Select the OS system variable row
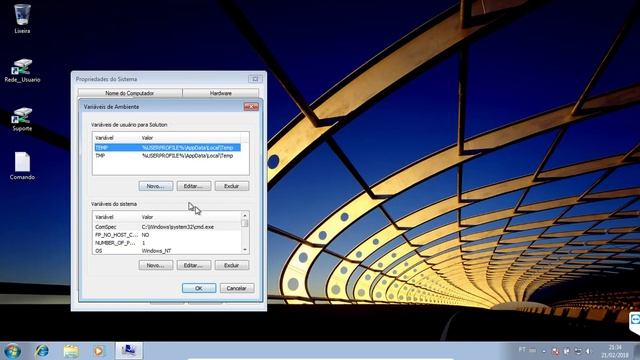The width and height of the screenshot is (640, 360). 167,251
